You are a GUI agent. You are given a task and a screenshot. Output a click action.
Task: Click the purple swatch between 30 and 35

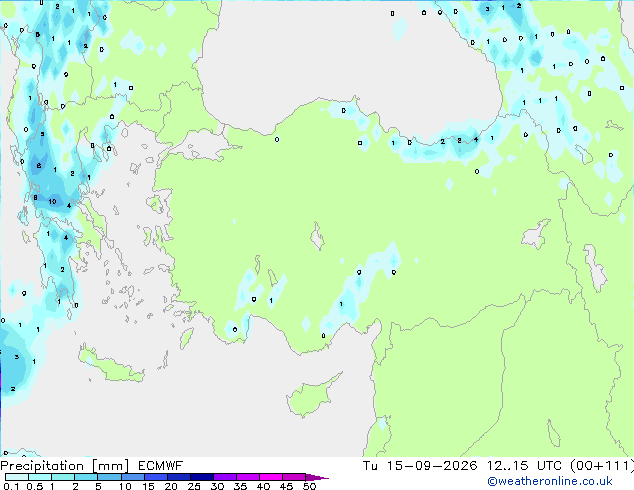(x=225, y=477)
